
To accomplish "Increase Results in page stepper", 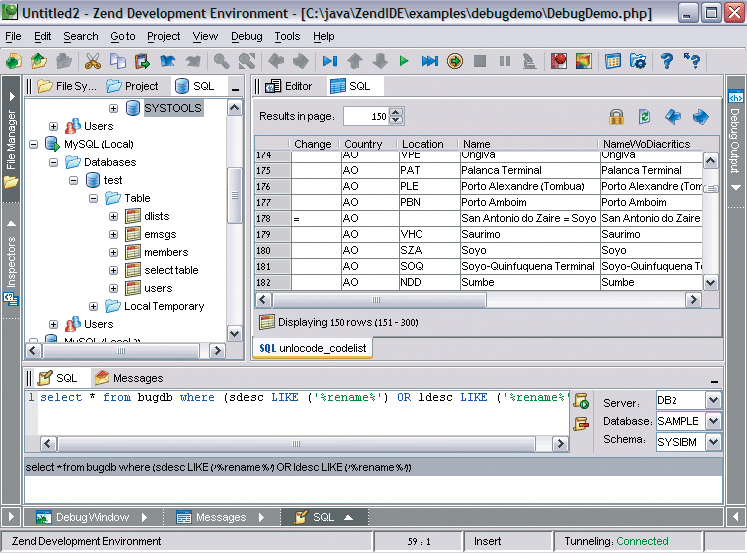I will [x=396, y=112].
